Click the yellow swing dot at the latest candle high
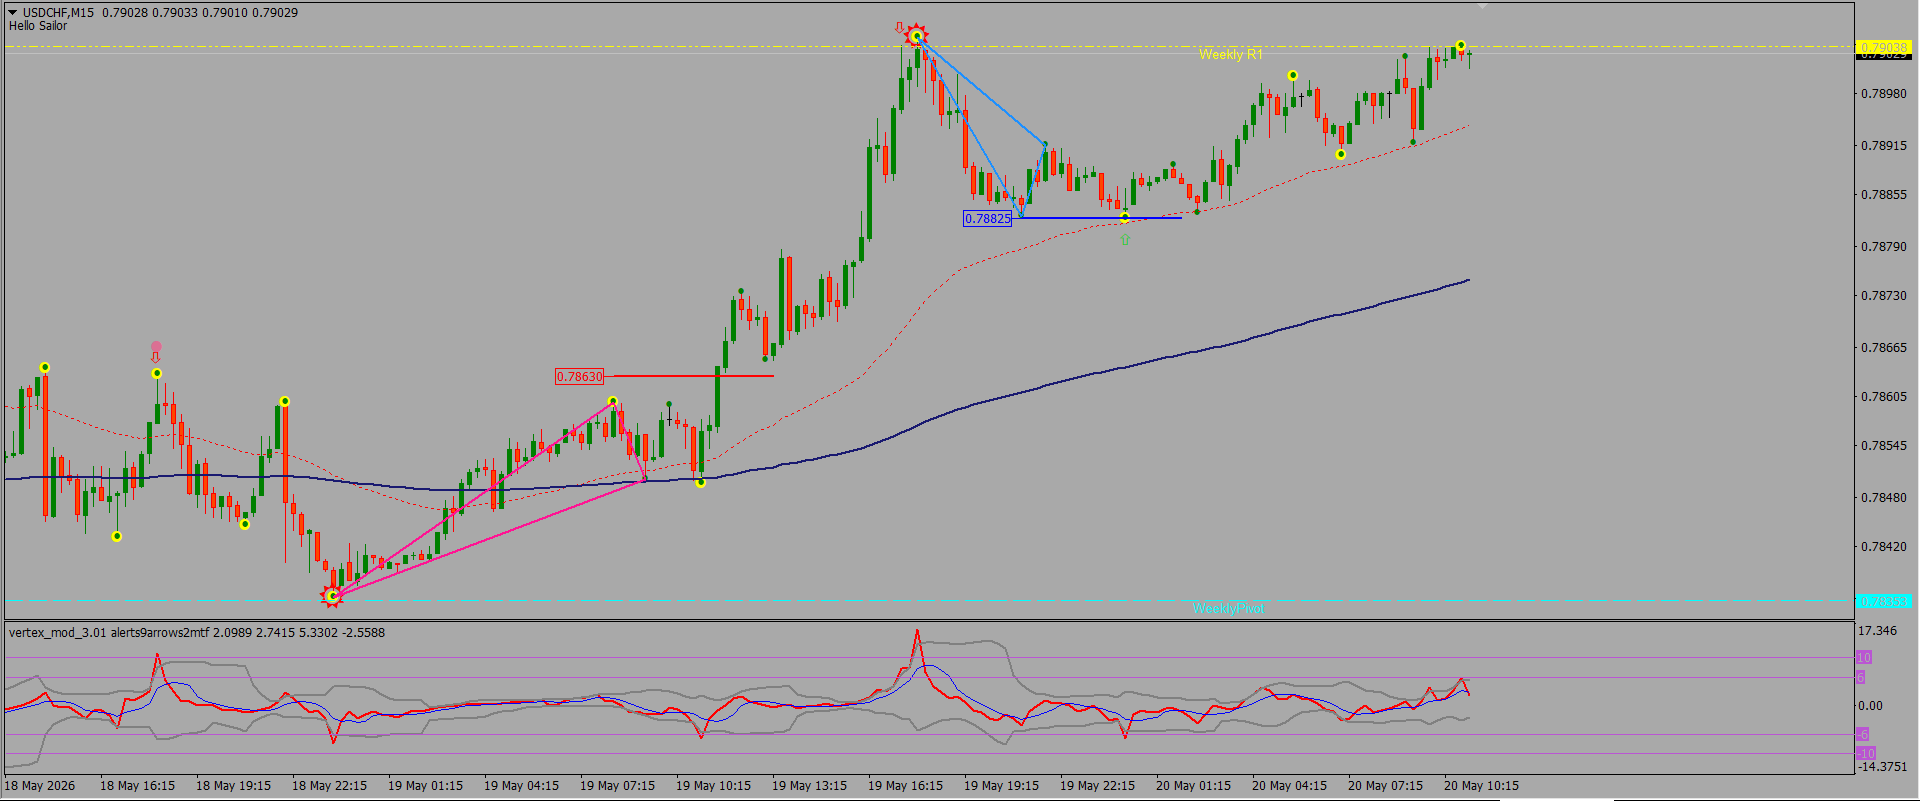The width and height of the screenshot is (1920, 801). (x=1461, y=46)
